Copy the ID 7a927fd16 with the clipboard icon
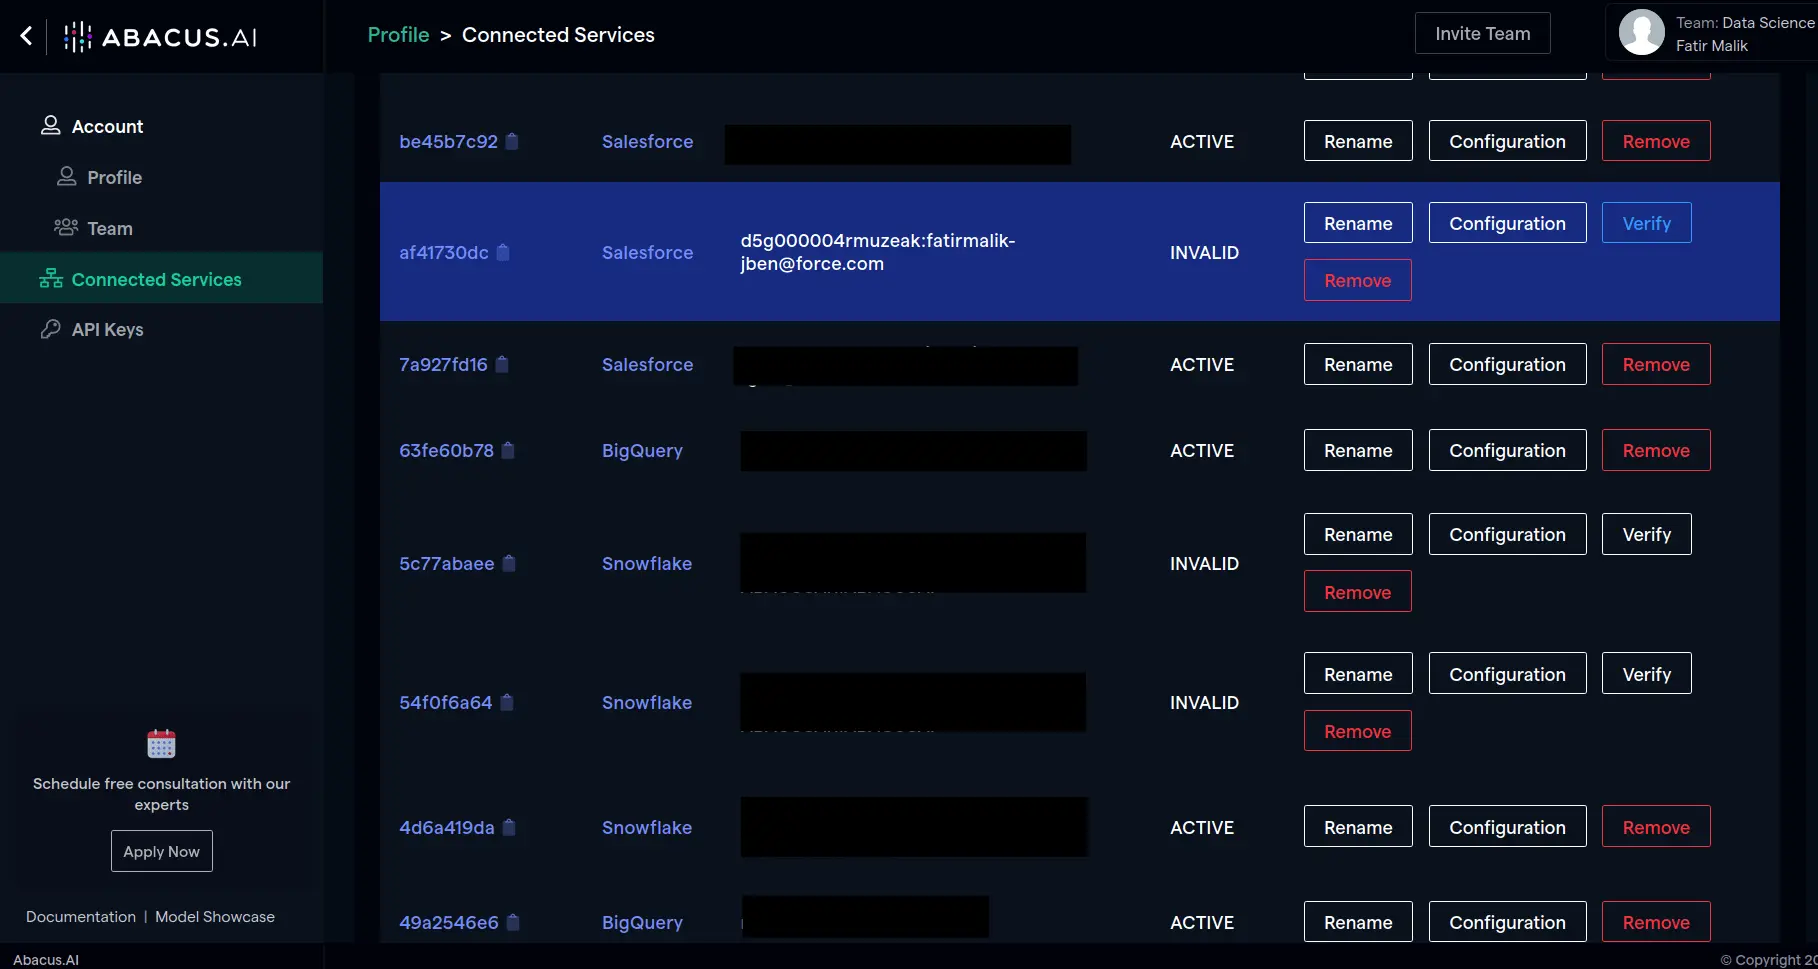Image resolution: width=1818 pixels, height=969 pixels. pos(502,364)
